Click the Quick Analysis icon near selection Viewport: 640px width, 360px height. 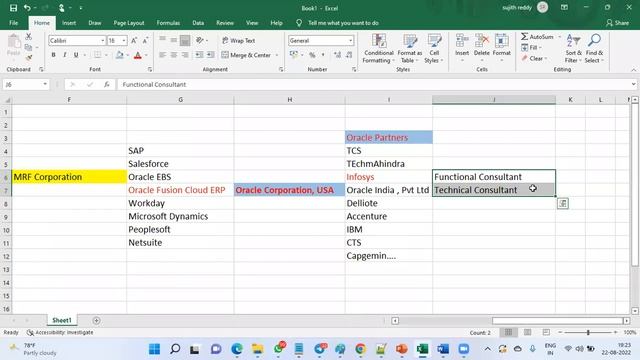[x=563, y=203]
